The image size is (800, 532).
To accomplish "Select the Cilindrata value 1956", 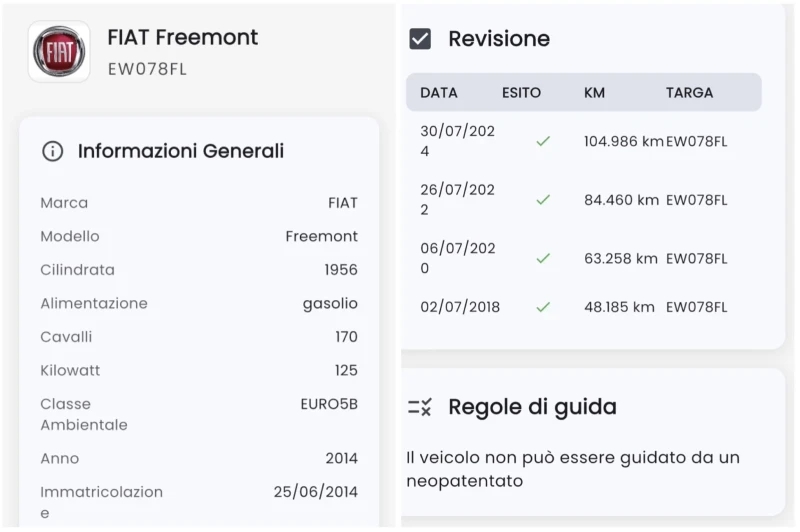I will click(341, 270).
